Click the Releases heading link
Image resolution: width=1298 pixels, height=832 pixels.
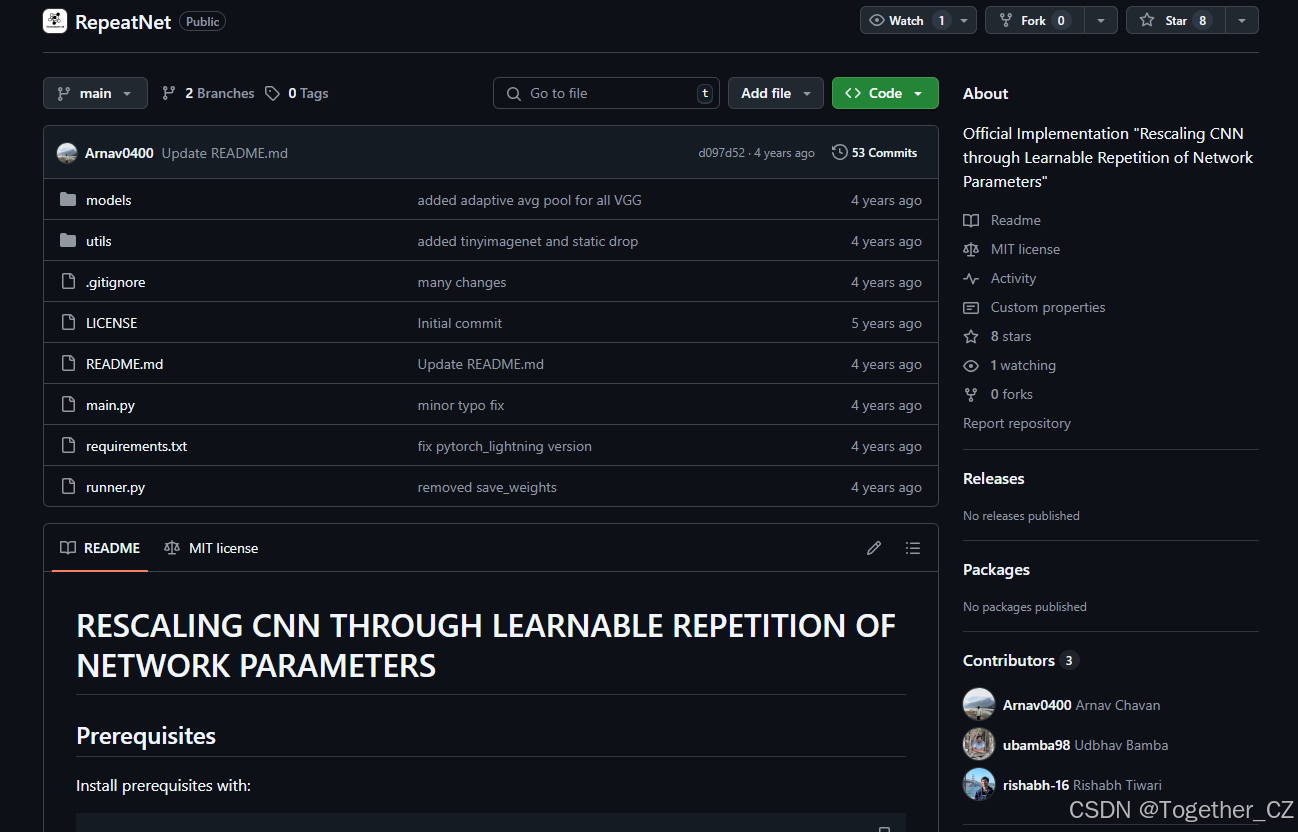(994, 478)
